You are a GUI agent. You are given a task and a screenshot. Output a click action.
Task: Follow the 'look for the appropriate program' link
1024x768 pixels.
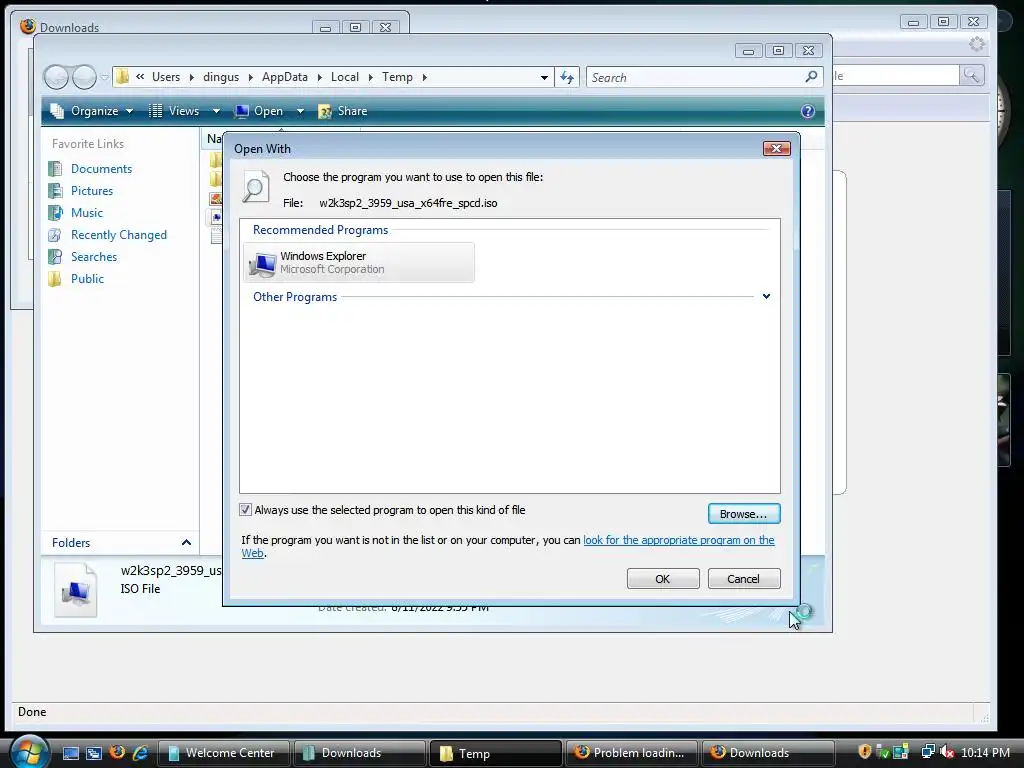[x=679, y=540]
